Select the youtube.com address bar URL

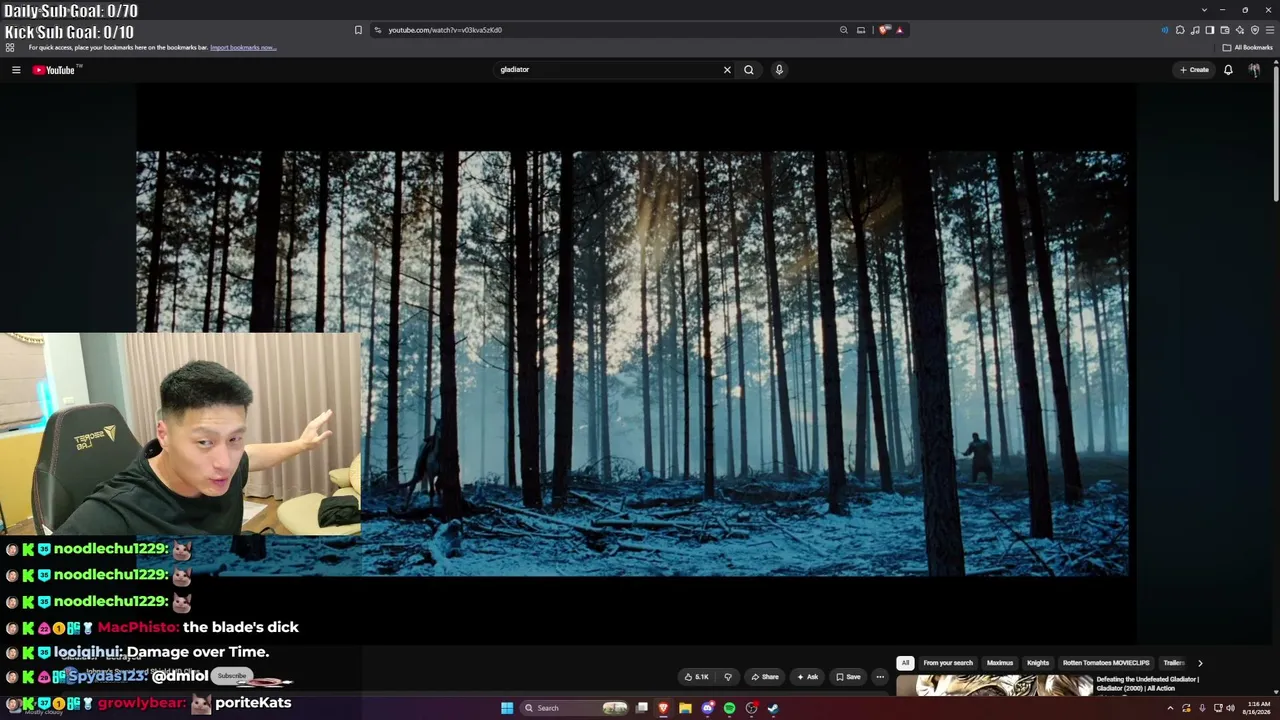445,30
